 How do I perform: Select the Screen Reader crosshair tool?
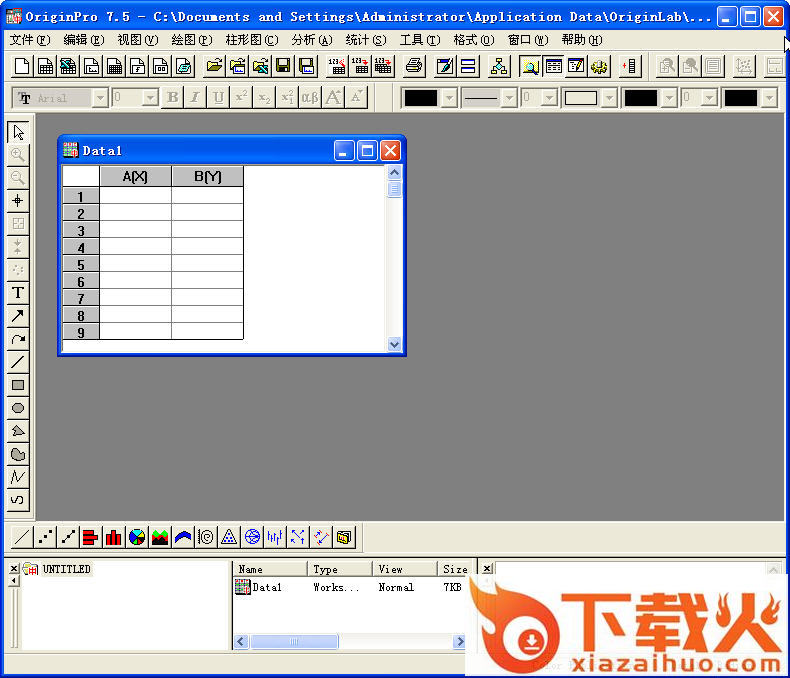[18, 200]
